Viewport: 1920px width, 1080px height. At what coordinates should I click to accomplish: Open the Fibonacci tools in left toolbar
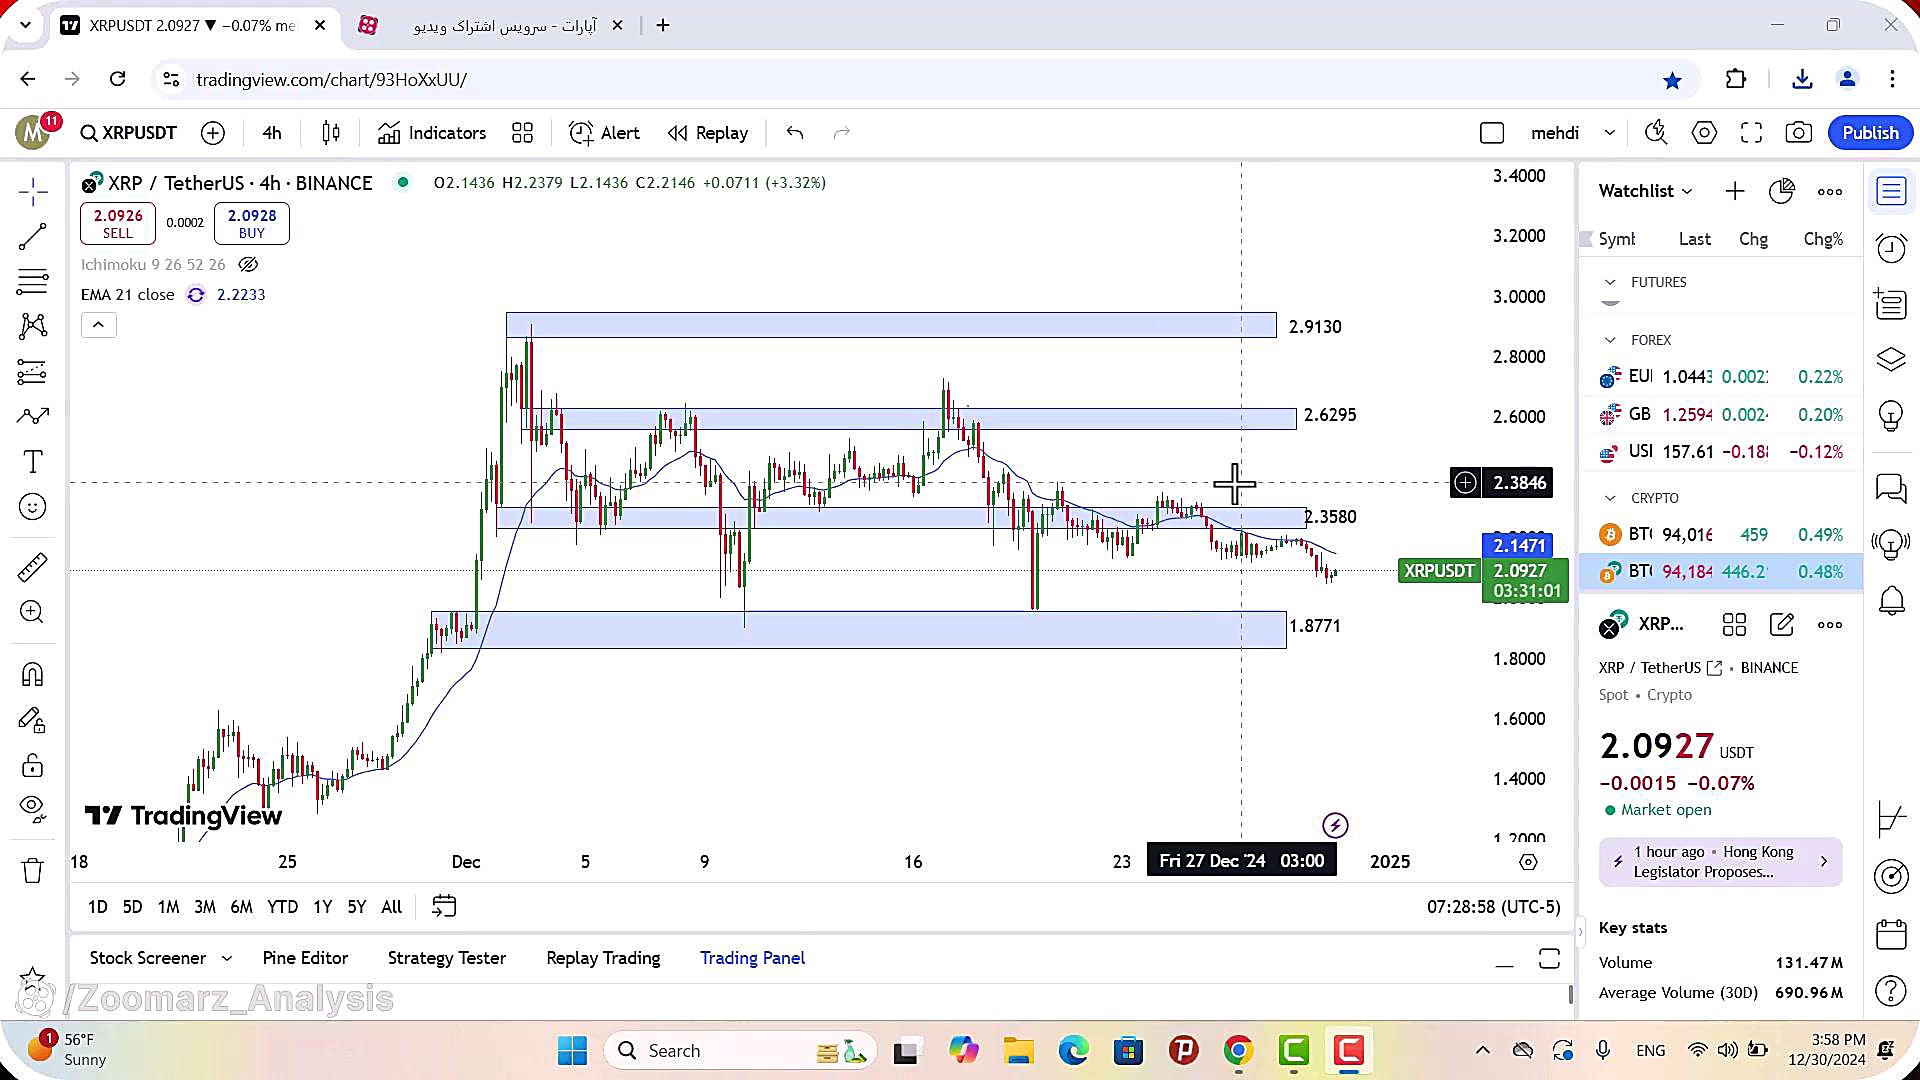(32, 282)
